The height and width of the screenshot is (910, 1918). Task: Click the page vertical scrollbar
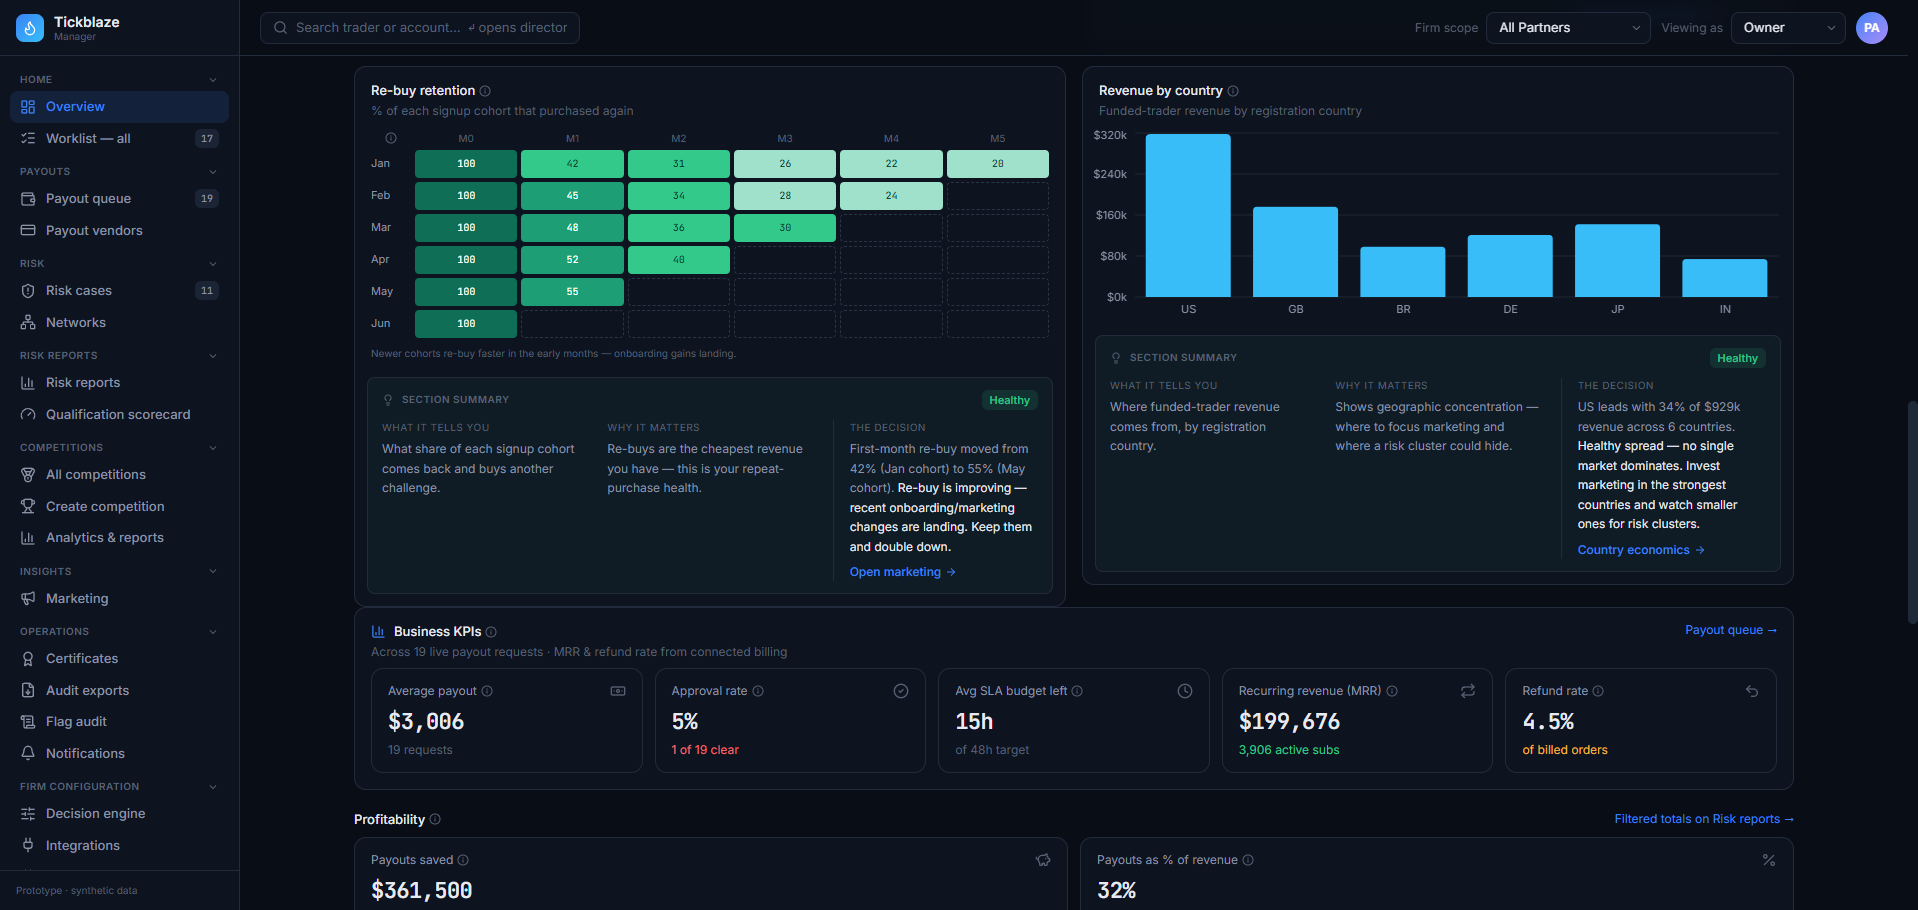[x=1912, y=512]
